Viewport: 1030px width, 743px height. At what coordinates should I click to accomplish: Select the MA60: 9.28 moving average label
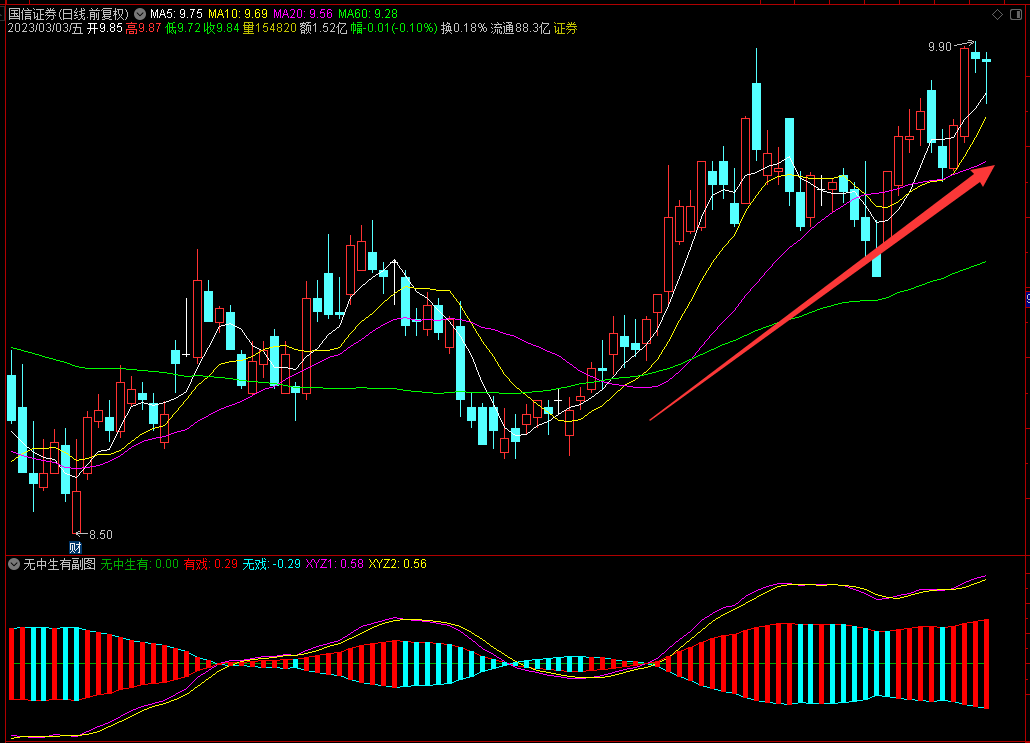(368, 14)
